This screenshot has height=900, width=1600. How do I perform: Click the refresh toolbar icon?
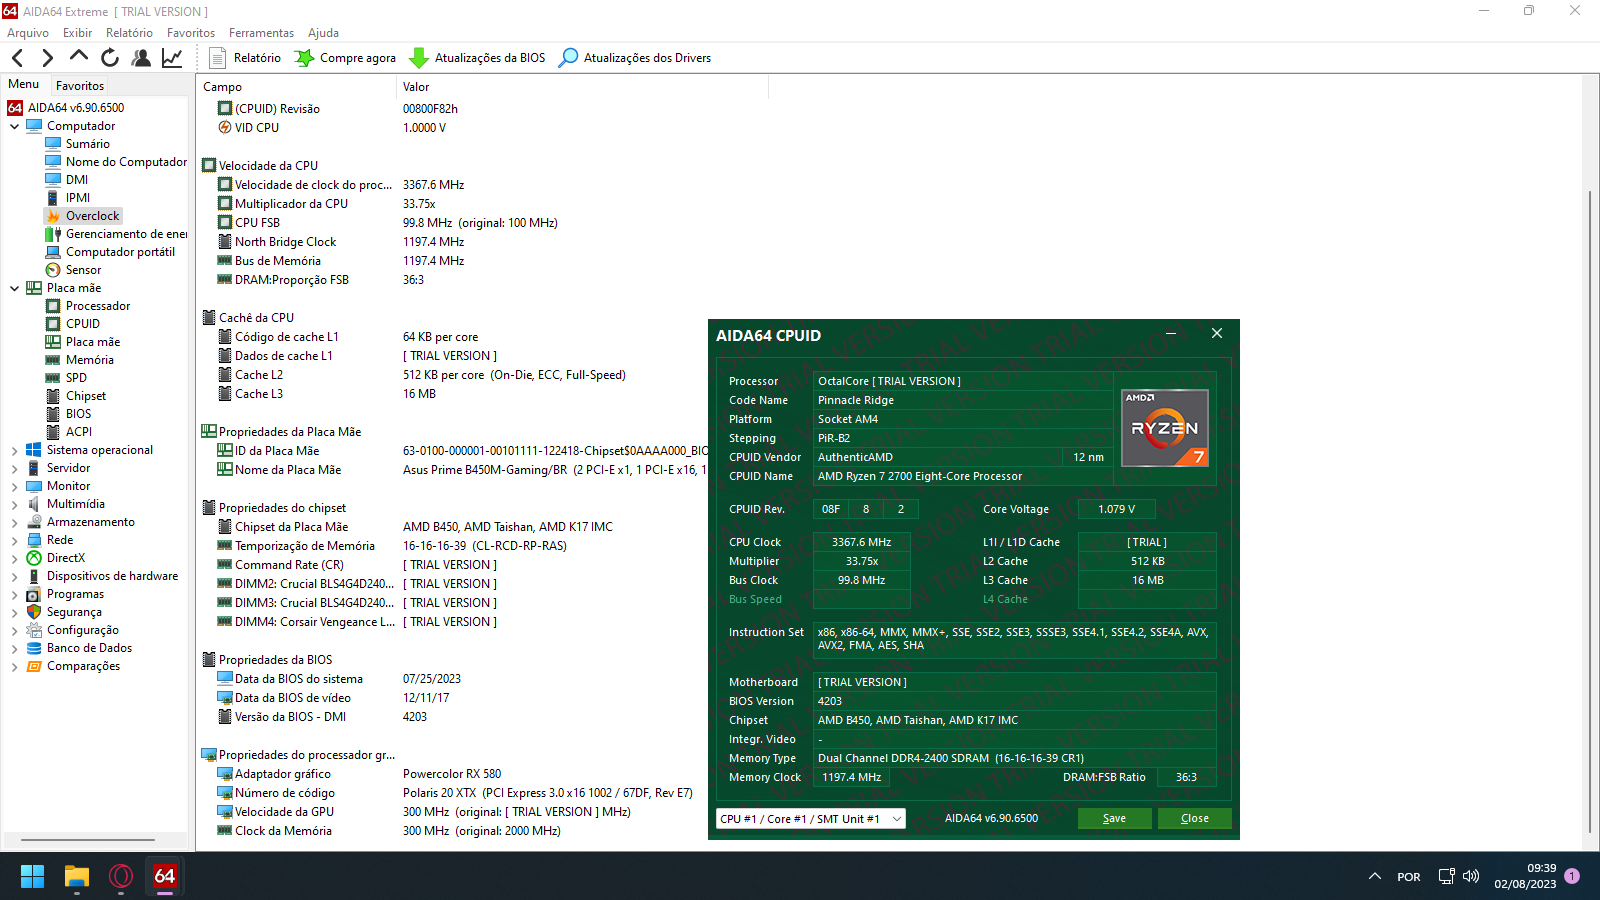(x=110, y=58)
